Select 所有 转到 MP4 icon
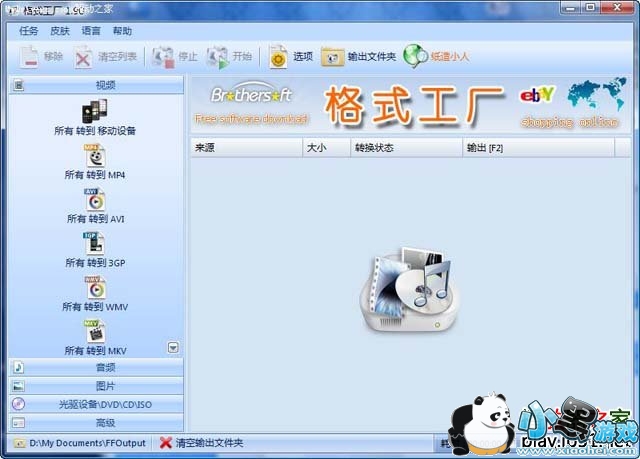This screenshot has height=459, width=640. (95, 156)
